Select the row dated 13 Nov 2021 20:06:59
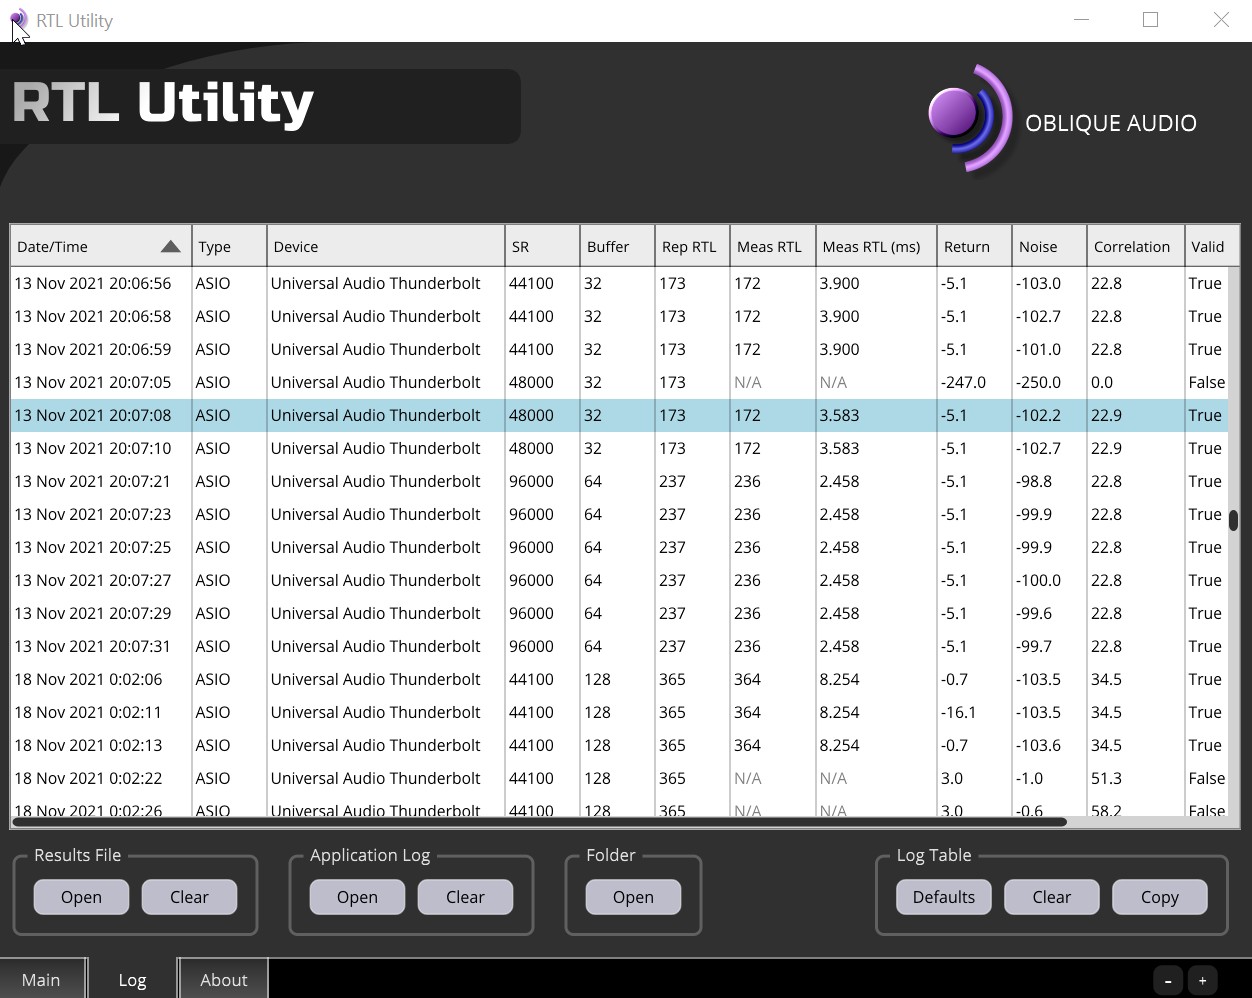This screenshot has width=1252, height=998. click(x=619, y=349)
